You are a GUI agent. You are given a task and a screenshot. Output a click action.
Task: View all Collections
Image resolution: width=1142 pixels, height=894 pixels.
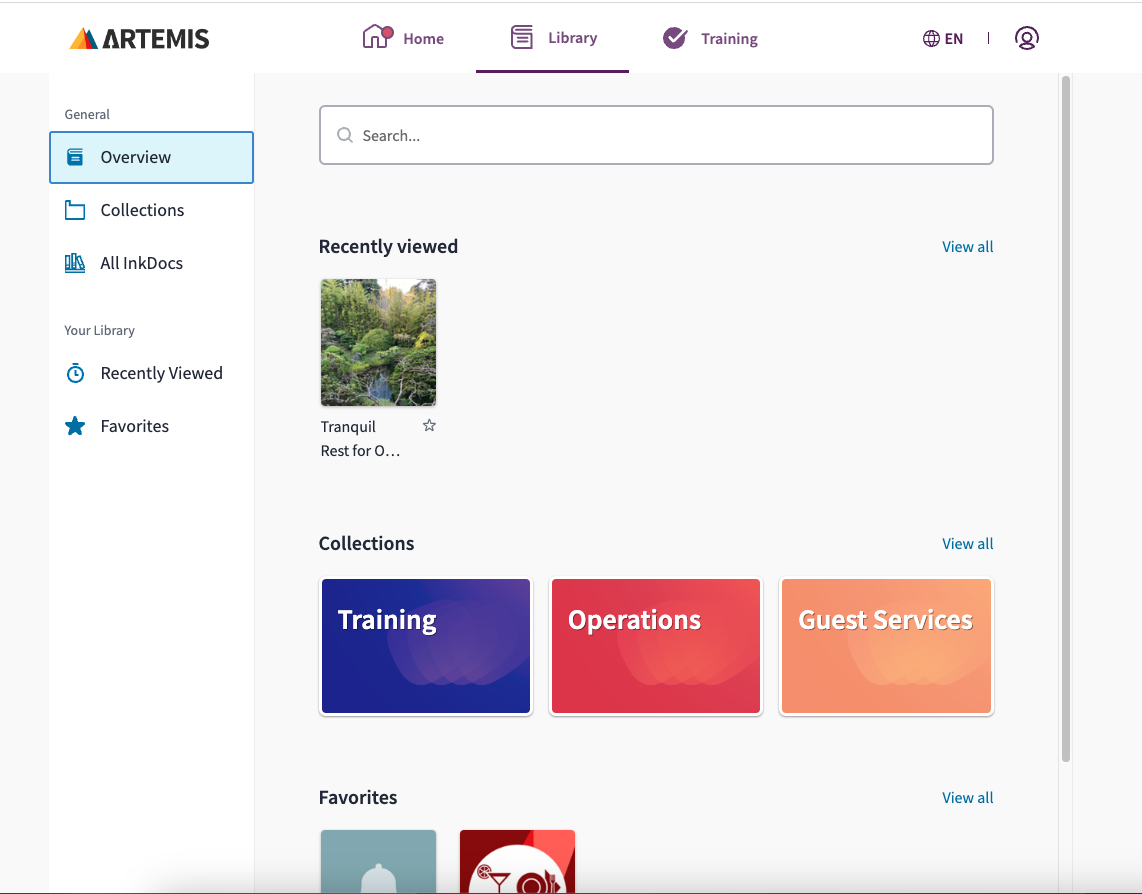[x=967, y=544]
